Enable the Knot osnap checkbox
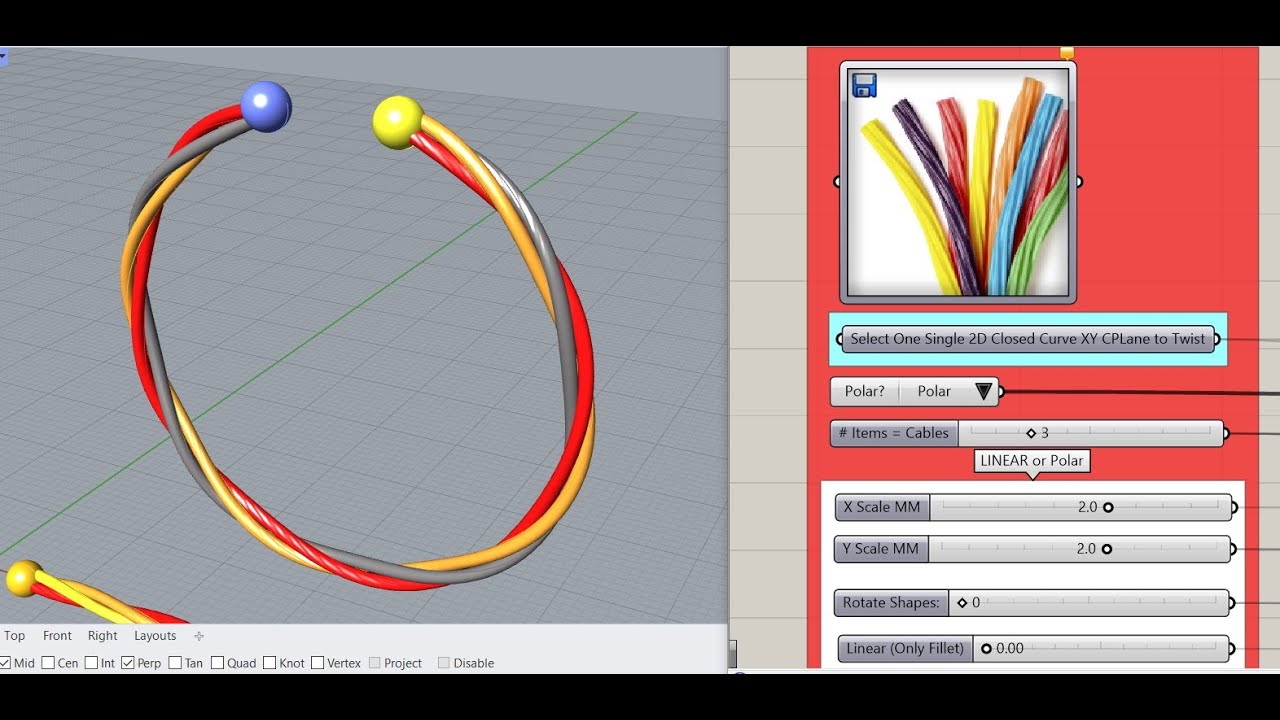Image resolution: width=1280 pixels, height=720 pixels. click(x=269, y=663)
